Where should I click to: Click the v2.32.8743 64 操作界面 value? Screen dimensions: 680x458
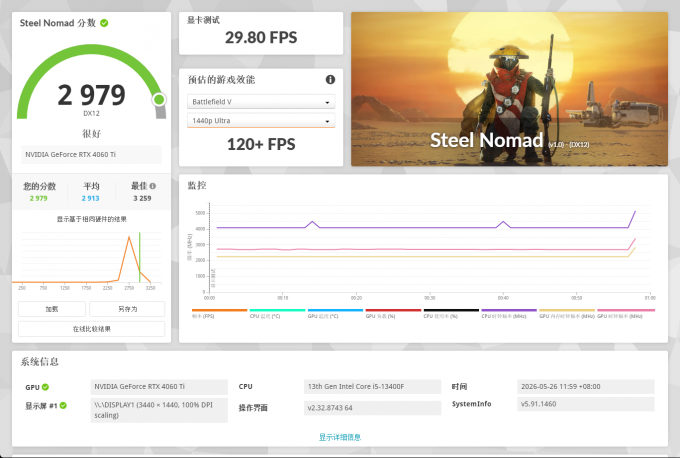point(373,408)
